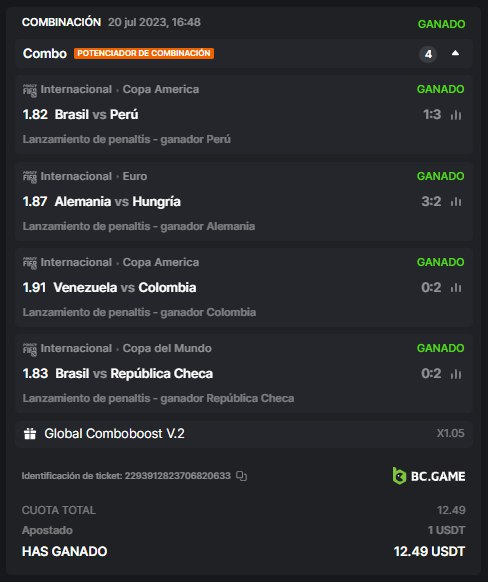The width and height of the screenshot is (488, 582).
Task: Open the Brasil vs Perú match
Action: click(x=96, y=114)
